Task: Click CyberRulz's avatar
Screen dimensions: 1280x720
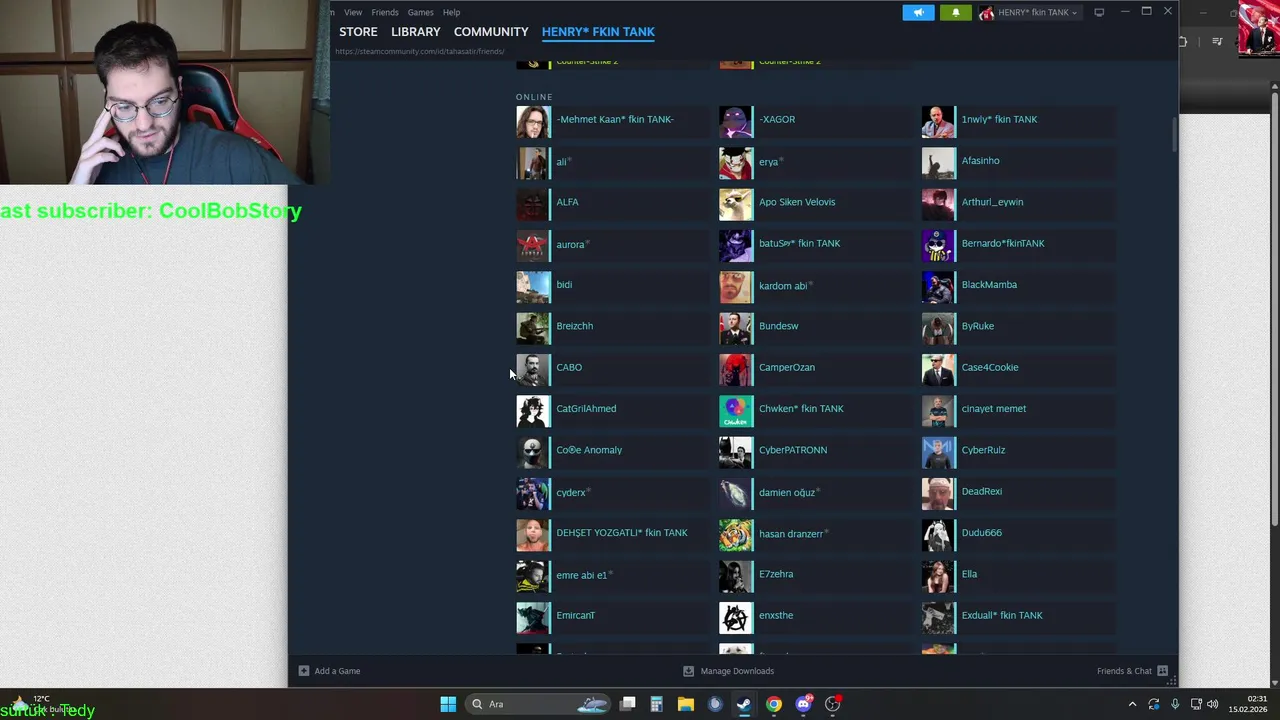Action: pos(938,451)
